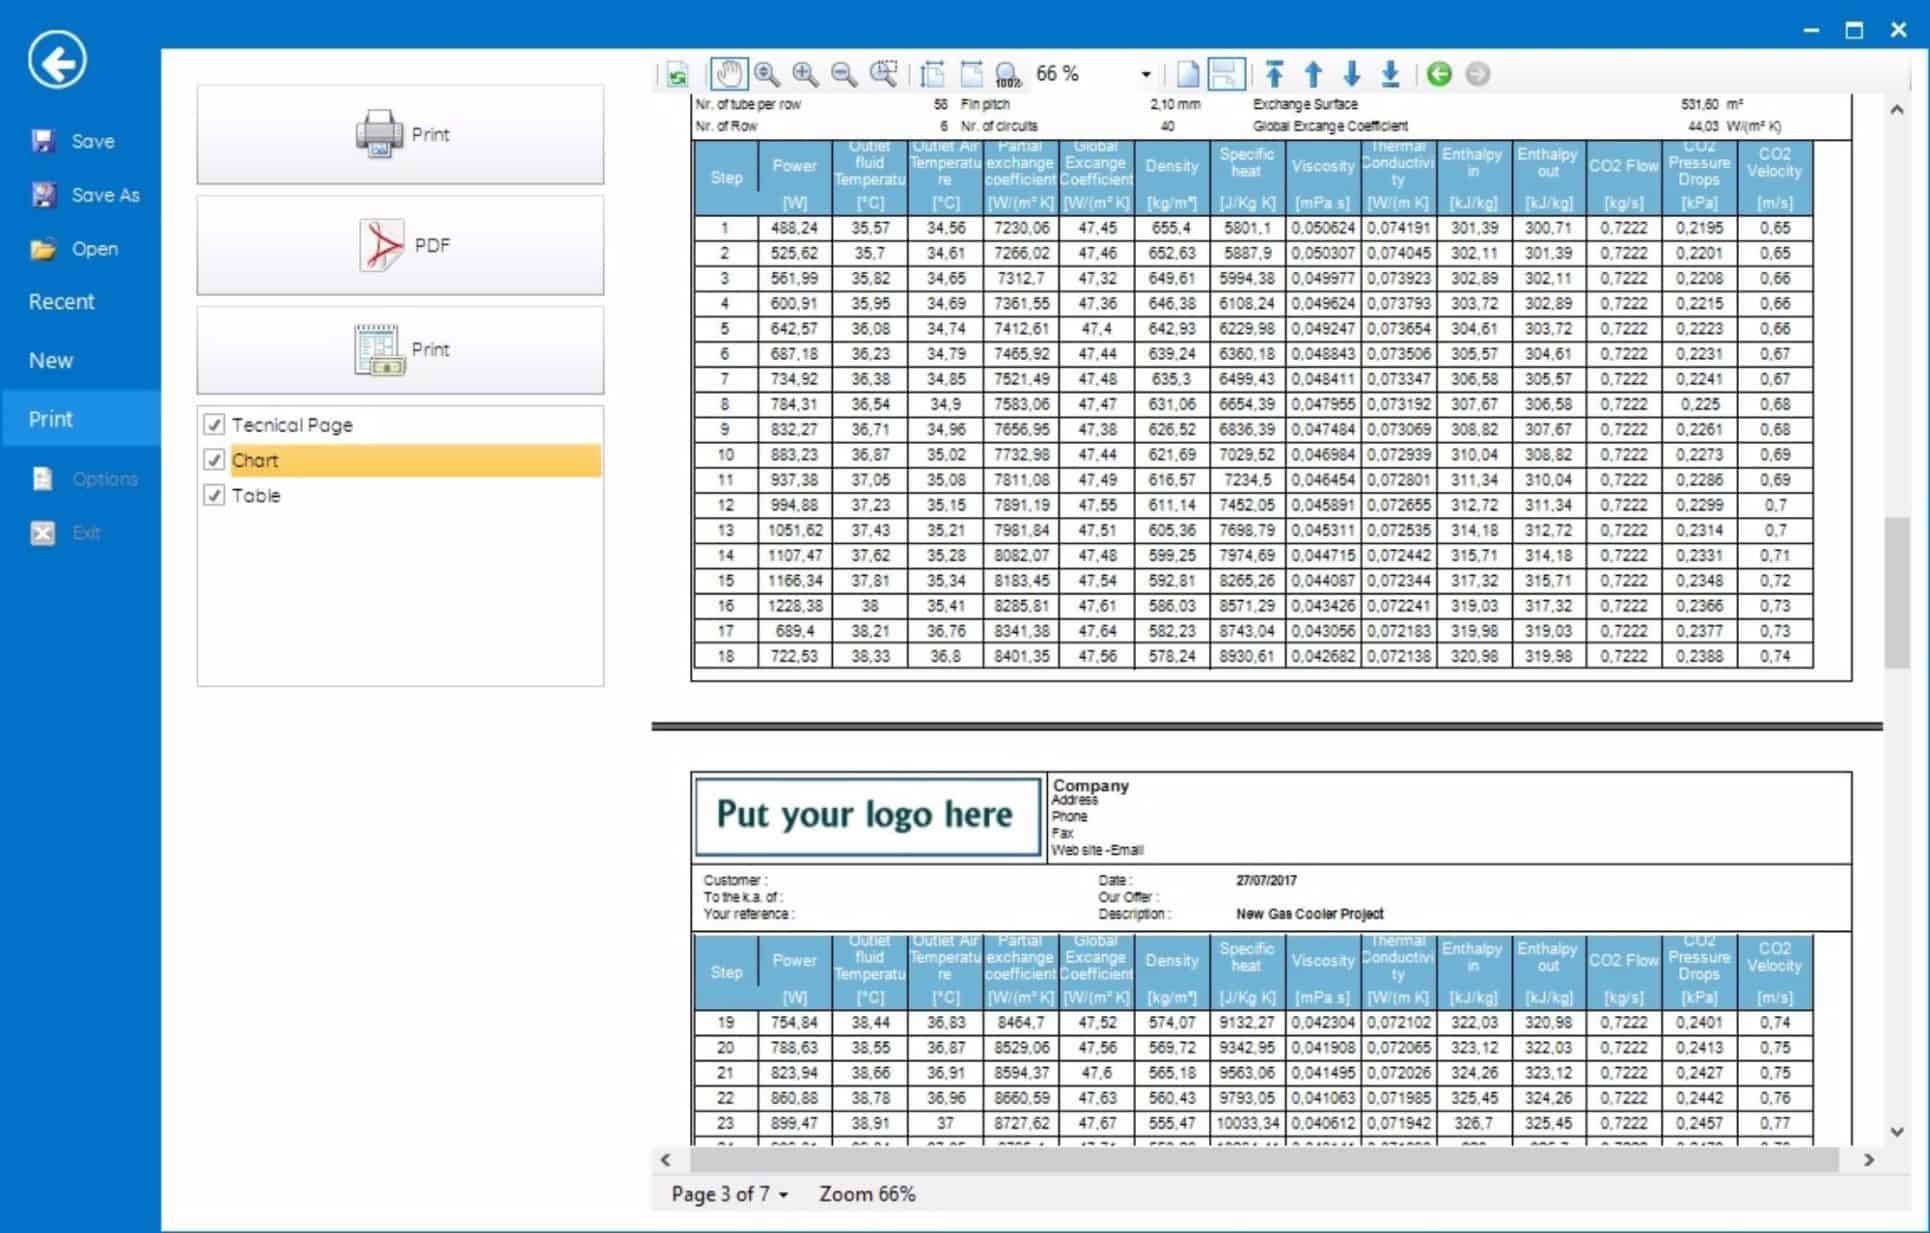Set zoom to 100% icon

(x=1008, y=74)
